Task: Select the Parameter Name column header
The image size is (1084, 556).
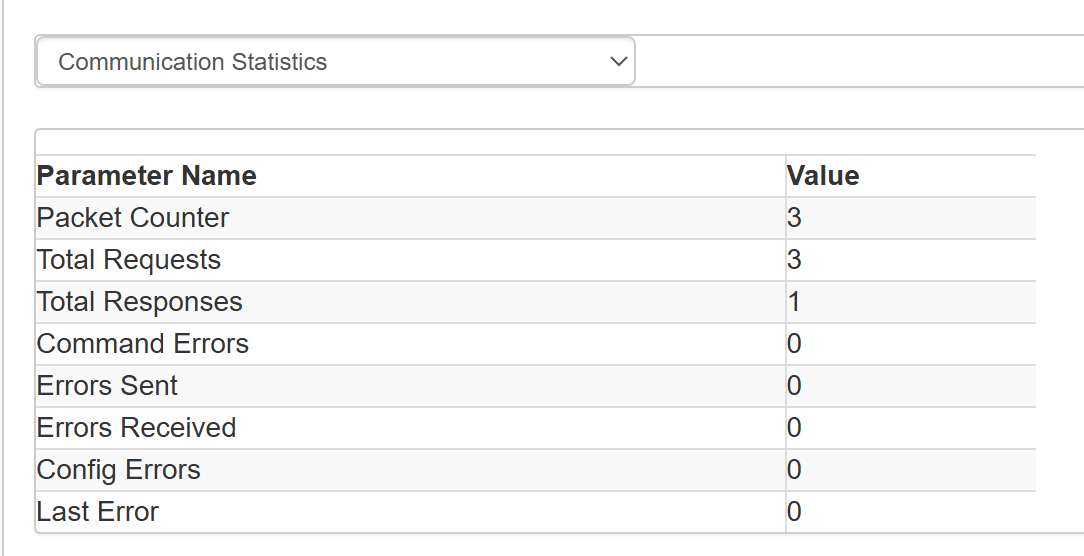Action: coord(147,176)
